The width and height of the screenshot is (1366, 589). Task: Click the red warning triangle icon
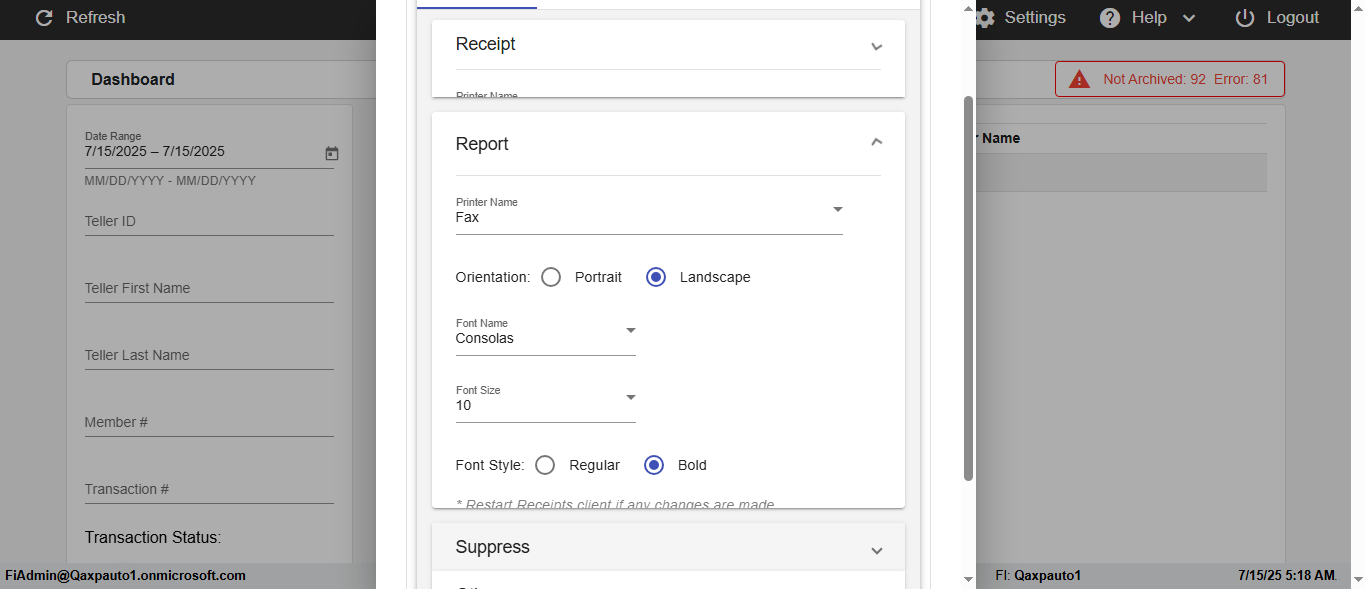click(1079, 80)
